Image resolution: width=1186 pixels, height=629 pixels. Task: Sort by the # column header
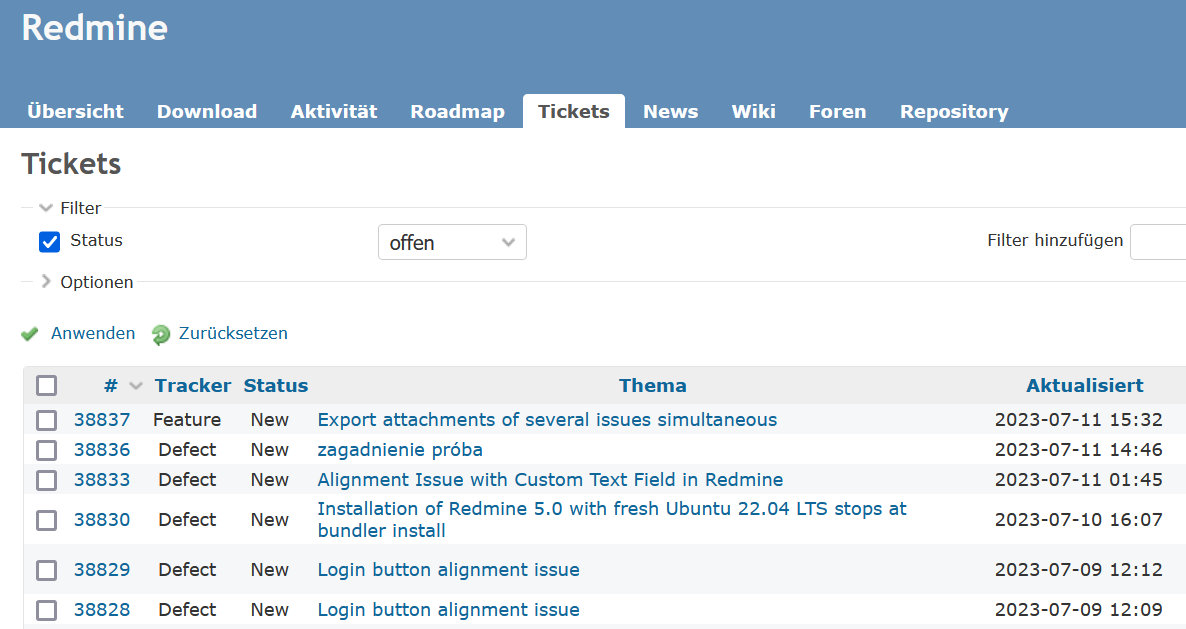click(x=110, y=386)
